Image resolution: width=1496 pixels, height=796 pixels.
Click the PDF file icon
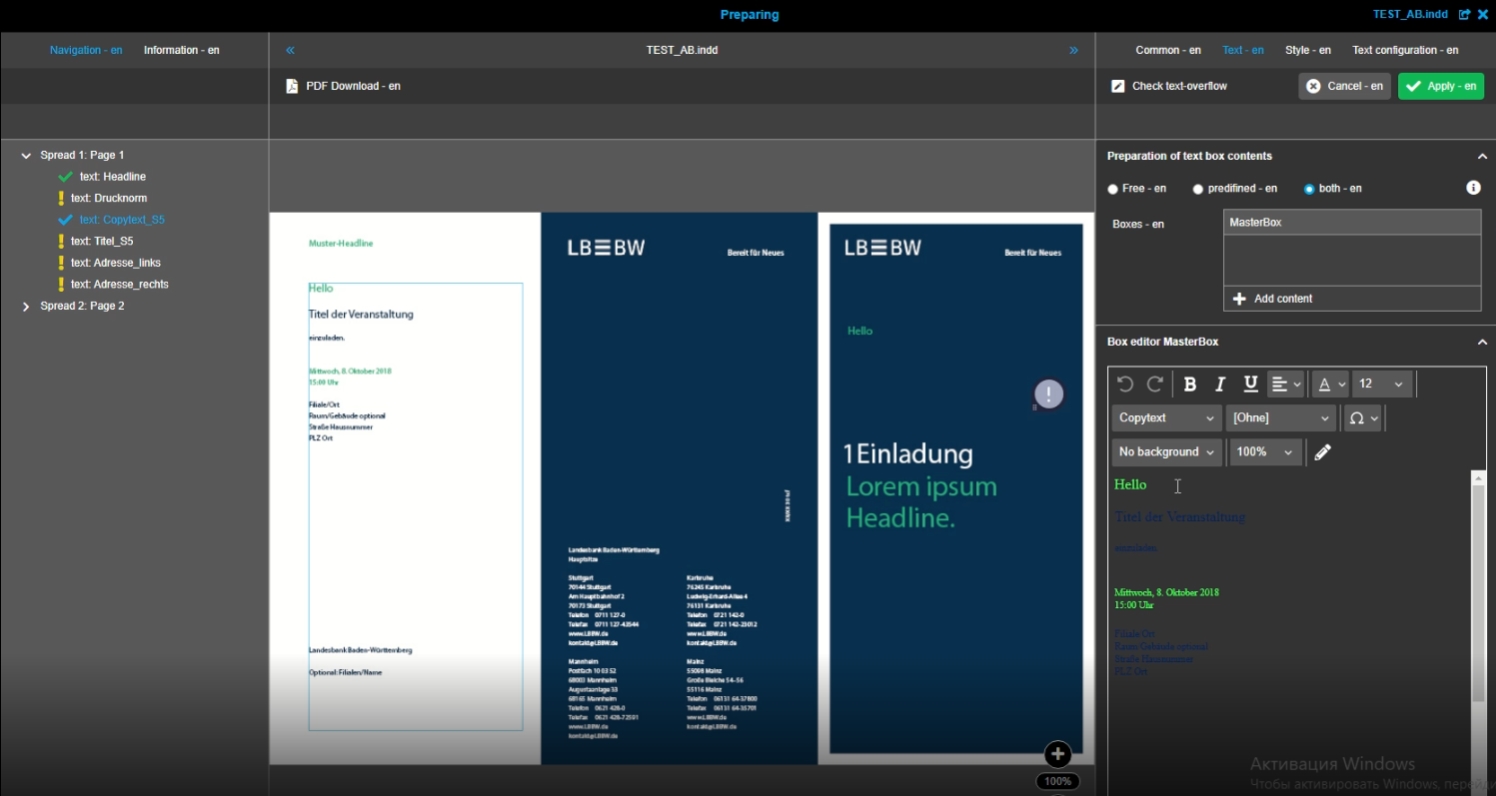(x=292, y=86)
